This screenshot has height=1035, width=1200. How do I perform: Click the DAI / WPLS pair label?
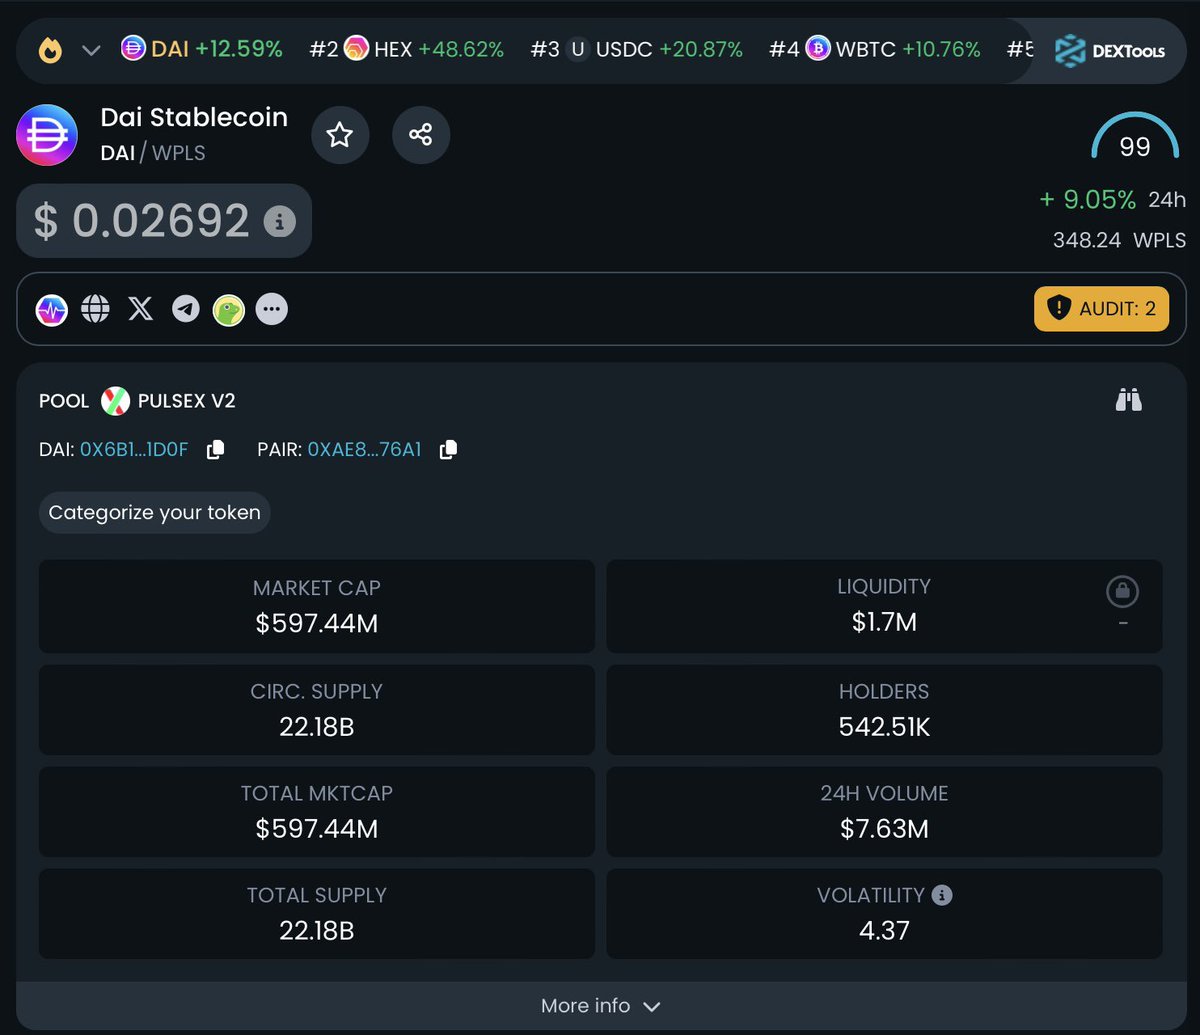click(x=153, y=153)
